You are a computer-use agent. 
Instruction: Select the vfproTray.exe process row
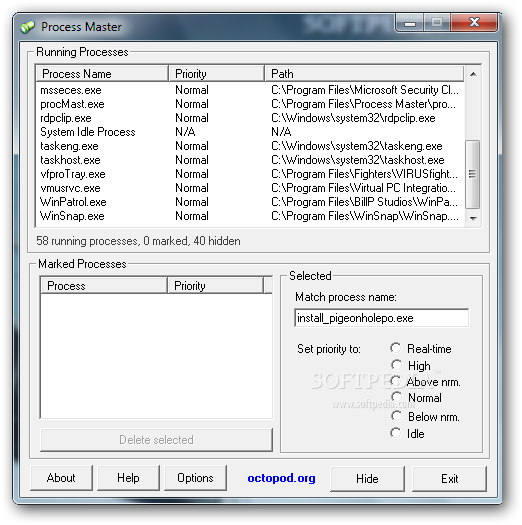(250, 174)
